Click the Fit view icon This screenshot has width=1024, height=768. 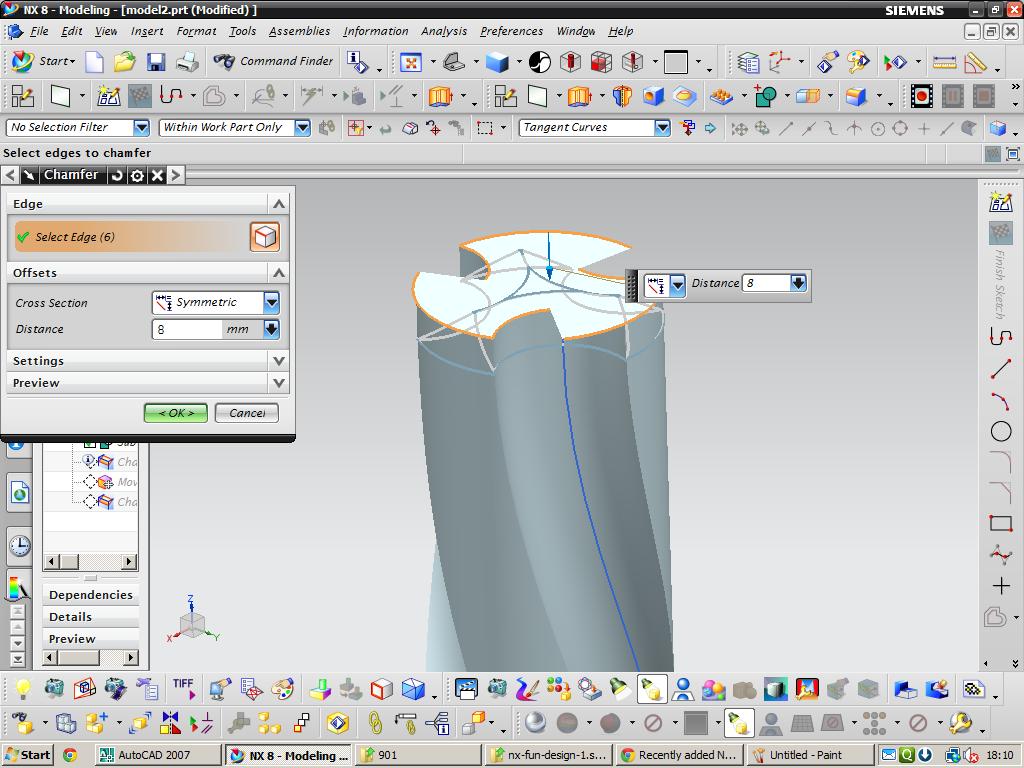[411, 62]
